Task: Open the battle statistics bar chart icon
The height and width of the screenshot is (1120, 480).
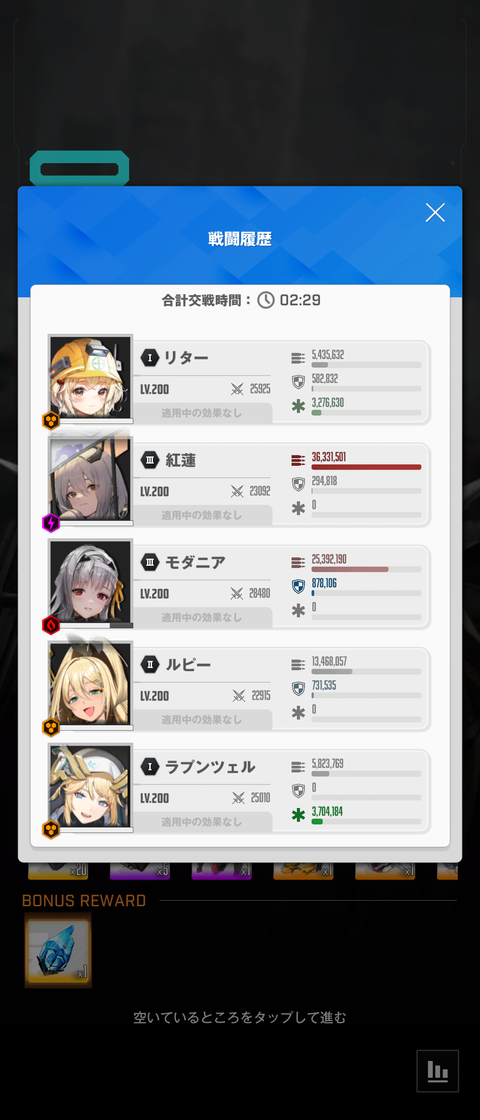Action: 437,1071
